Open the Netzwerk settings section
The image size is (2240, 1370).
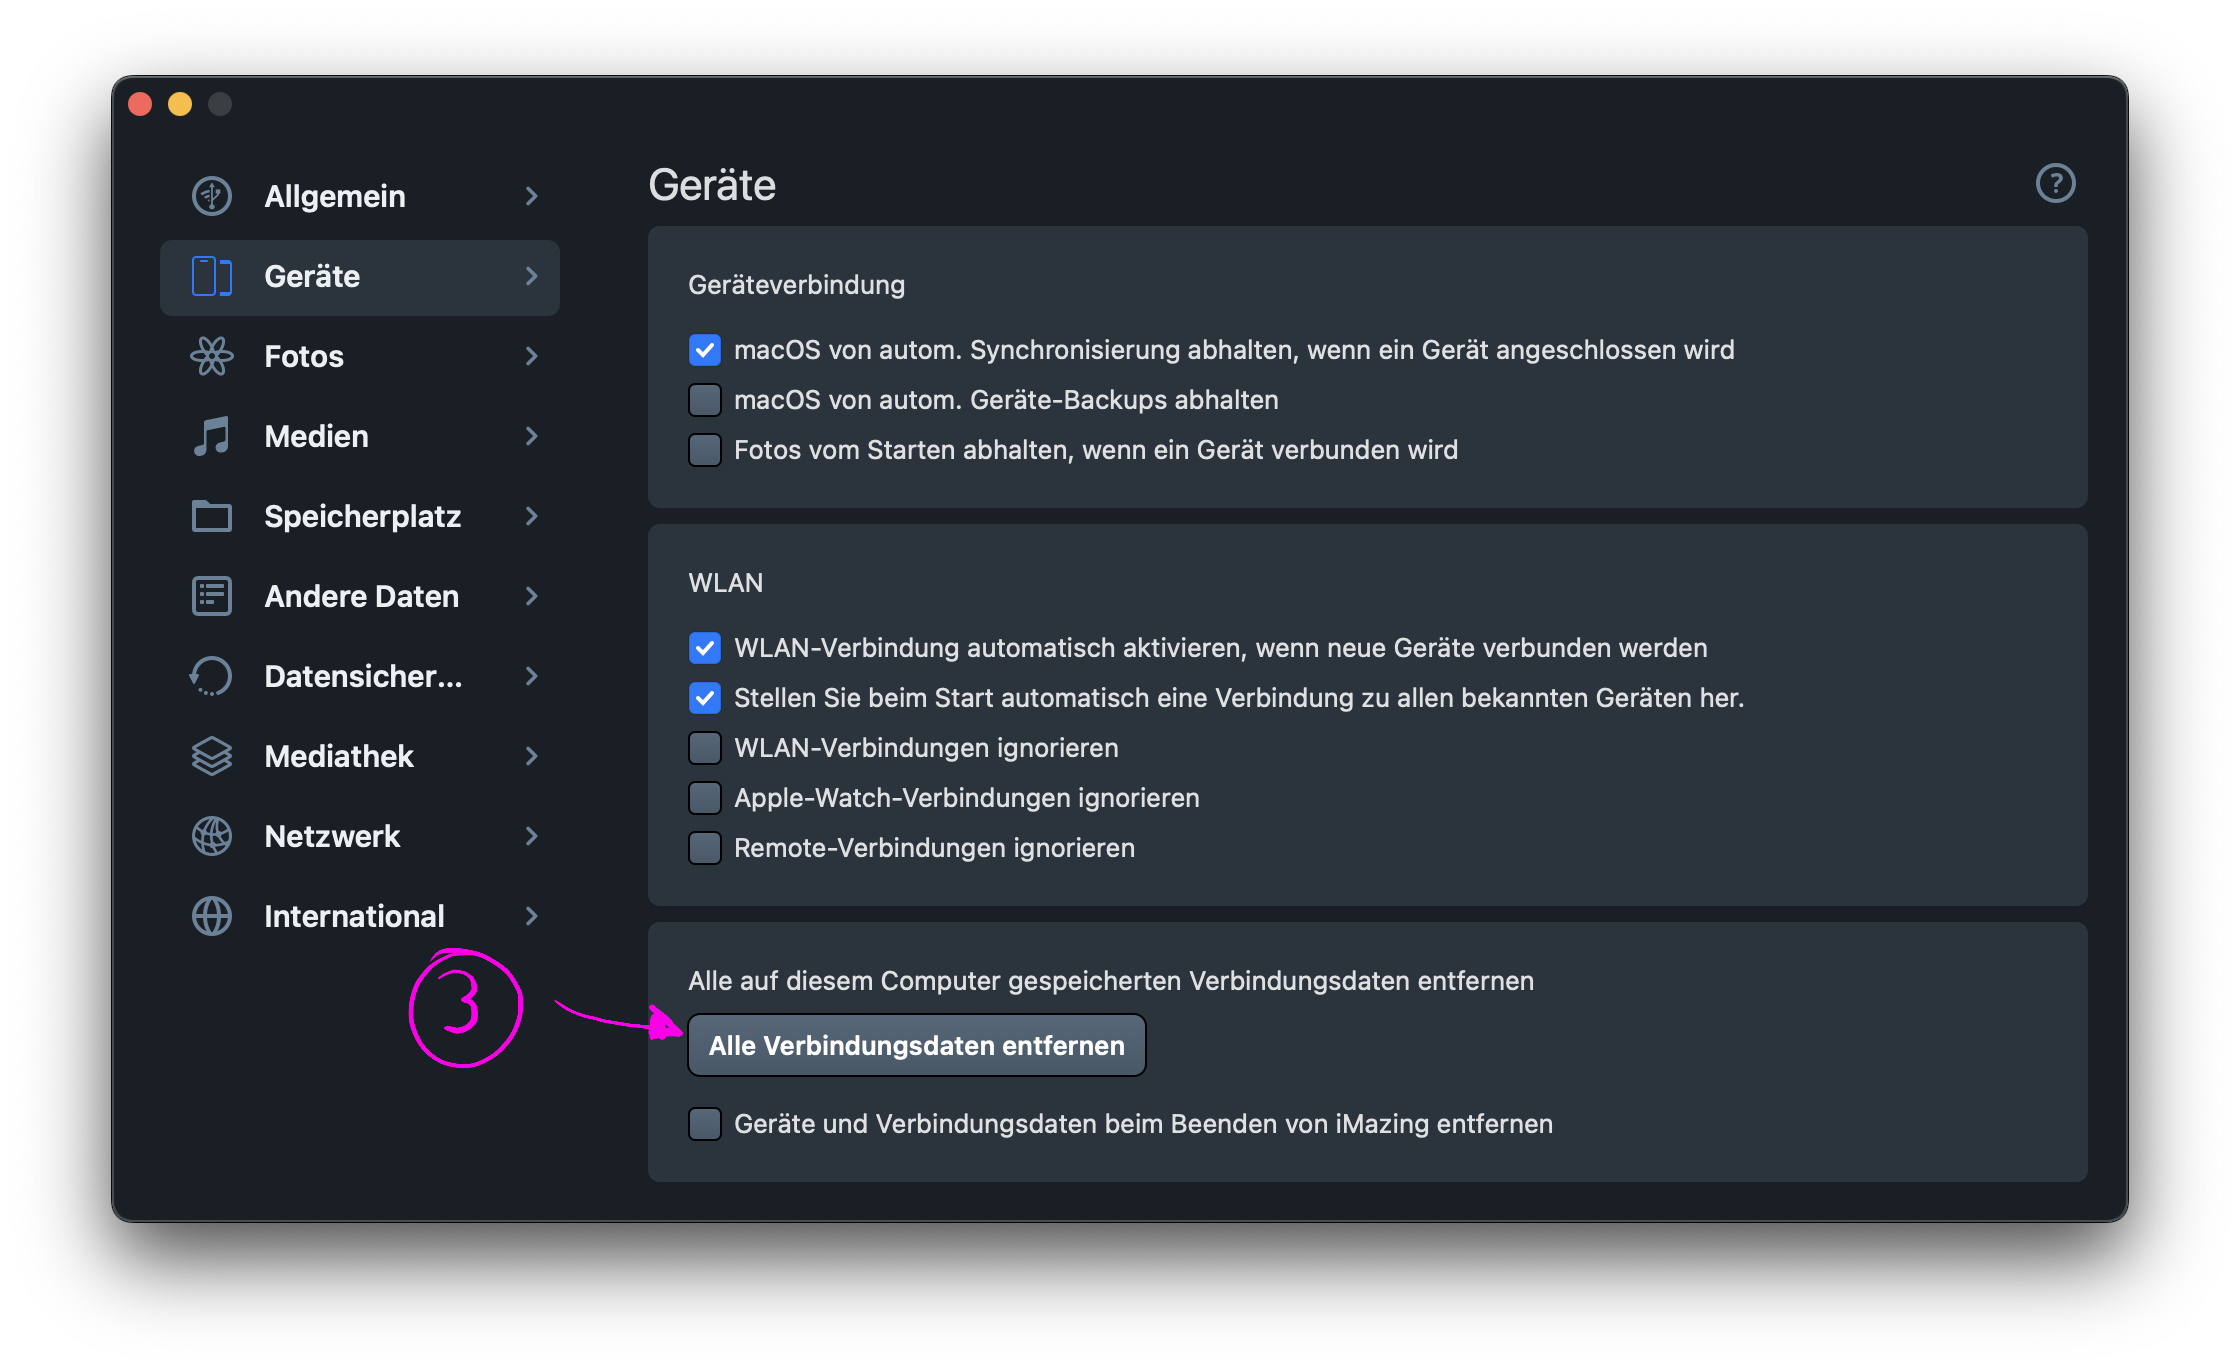(x=332, y=836)
